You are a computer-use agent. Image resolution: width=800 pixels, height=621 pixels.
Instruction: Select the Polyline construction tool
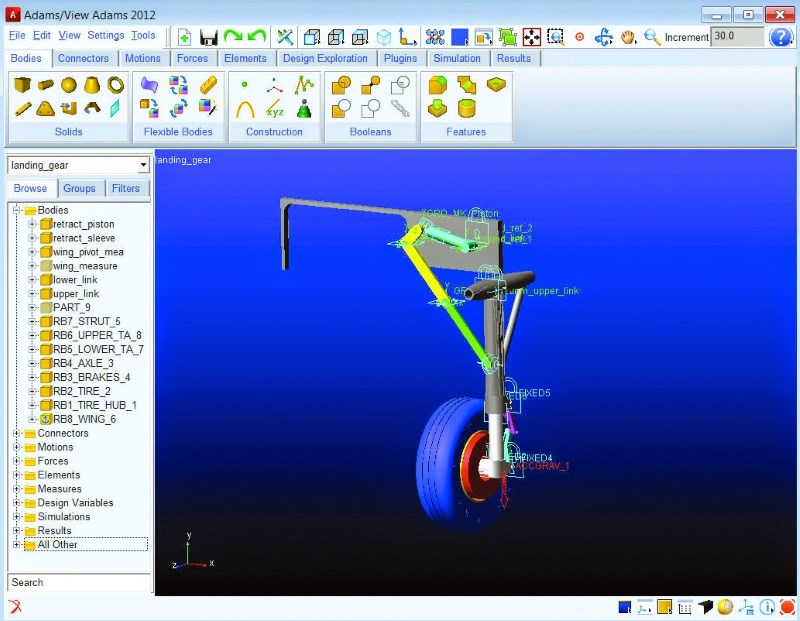coord(304,85)
